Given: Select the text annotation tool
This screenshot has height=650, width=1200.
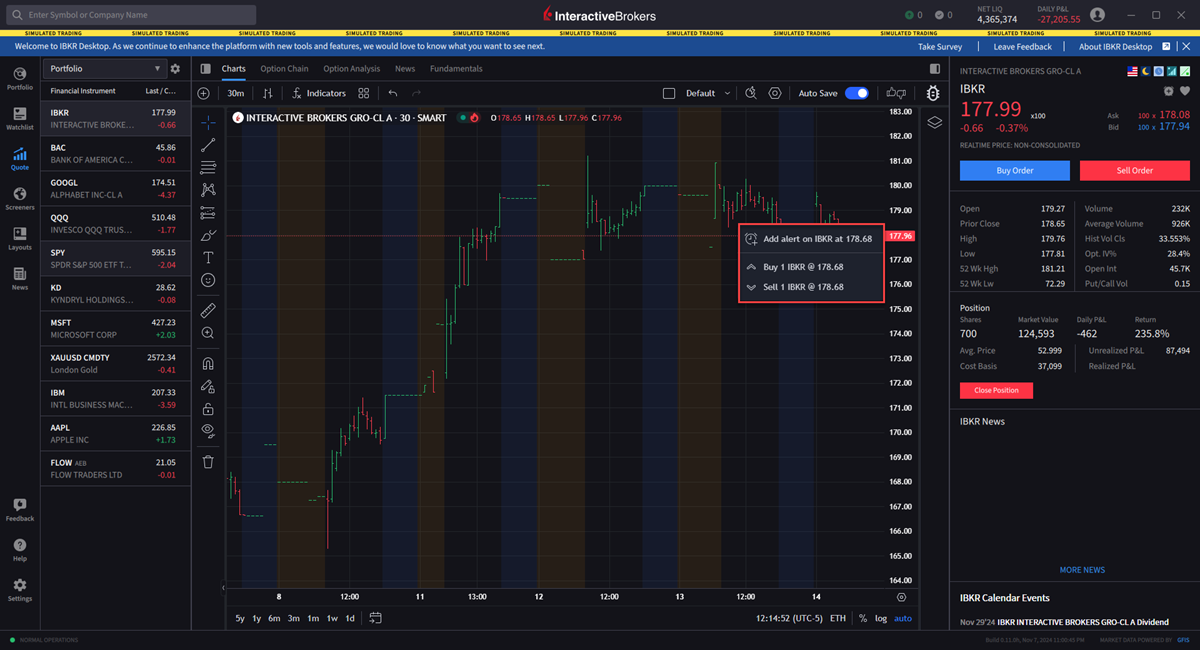Looking at the screenshot, I should pyautogui.click(x=208, y=258).
